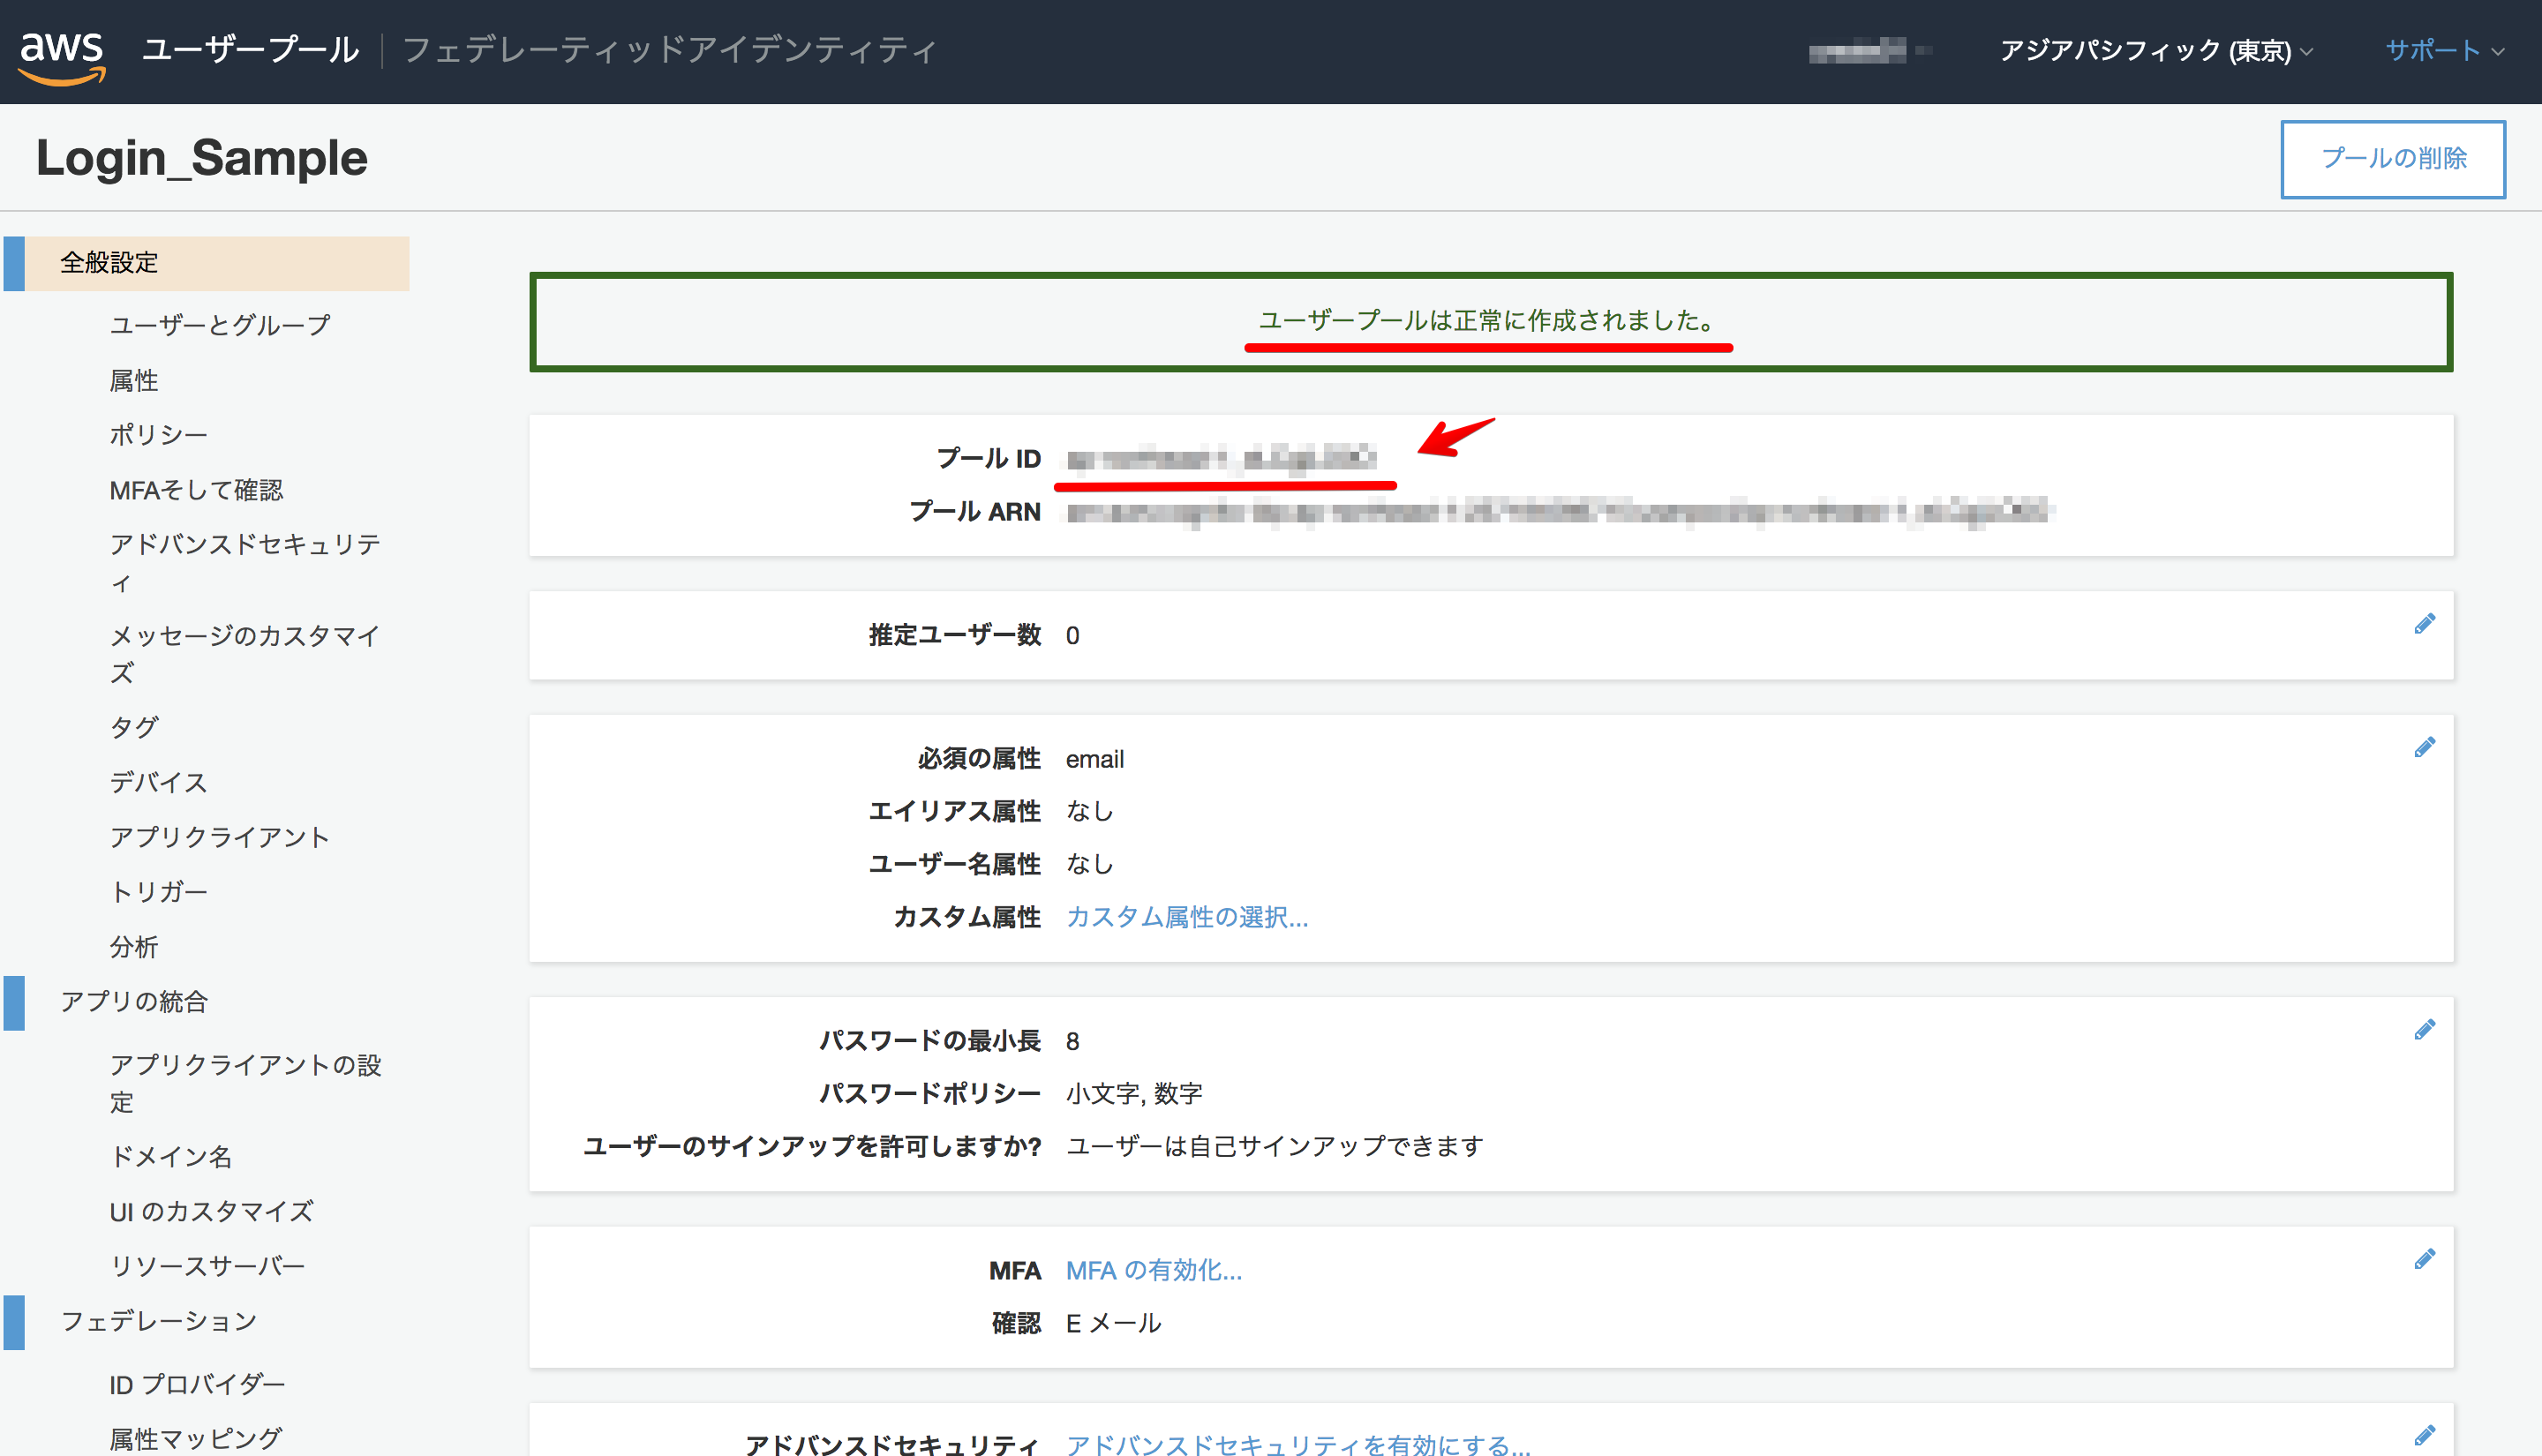Click password policy value 小文字, 数字
The height and width of the screenshot is (1456, 2542).
[1134, 1094]
